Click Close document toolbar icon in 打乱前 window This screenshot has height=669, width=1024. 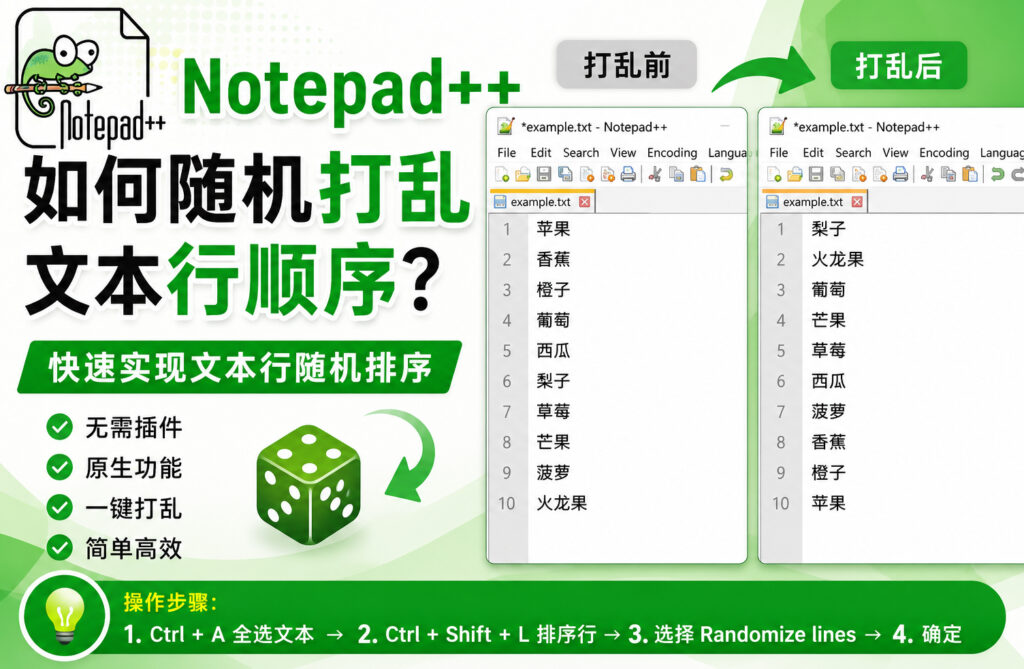point(586,174)
